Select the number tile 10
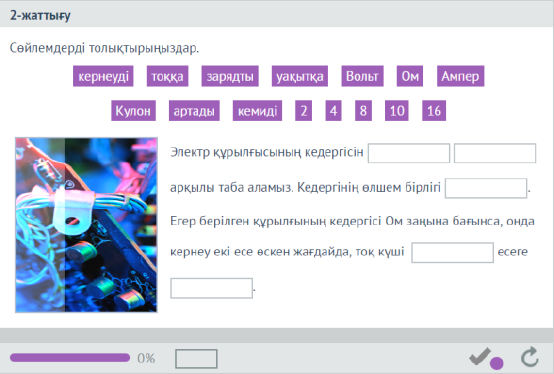The width and height of the screenshot is (554, 374). pos(397,111)
